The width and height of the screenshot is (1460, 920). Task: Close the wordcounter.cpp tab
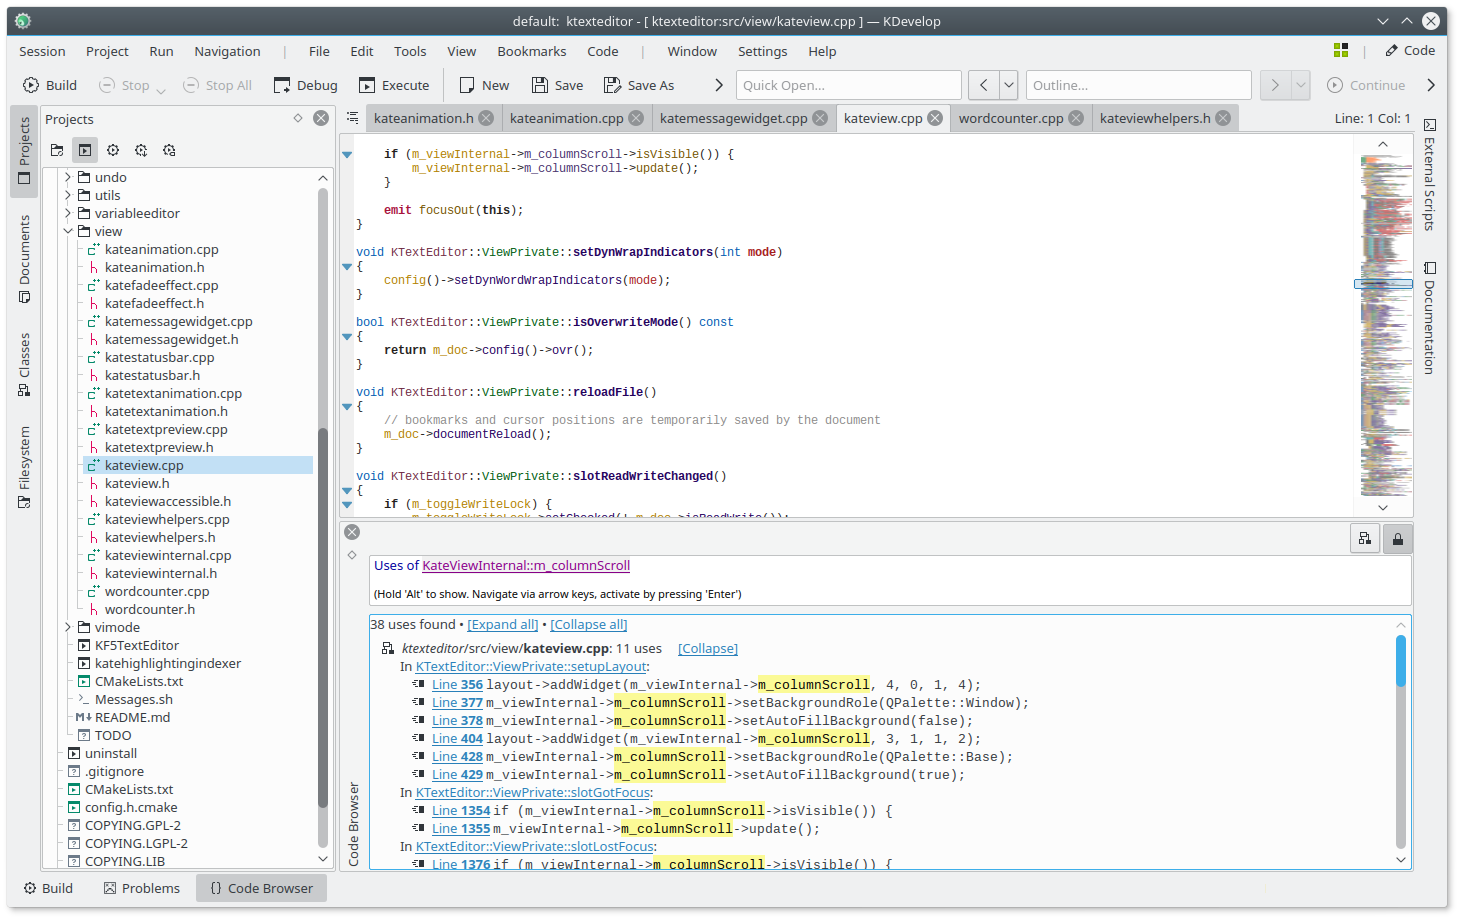pyautogui.click(x=1076, y=118)
